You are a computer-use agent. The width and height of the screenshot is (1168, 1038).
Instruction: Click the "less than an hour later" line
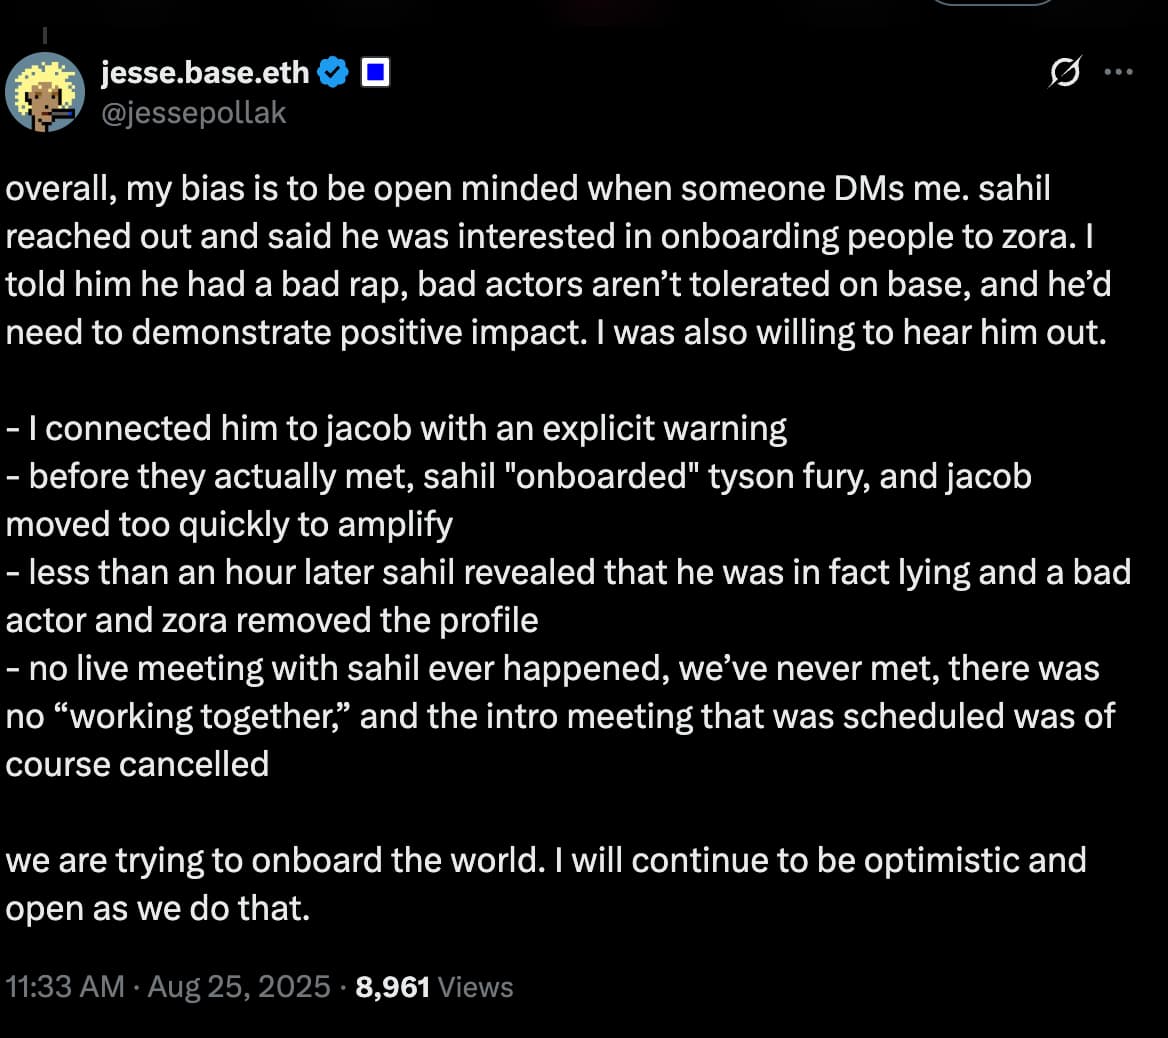(x=567, y=573)
